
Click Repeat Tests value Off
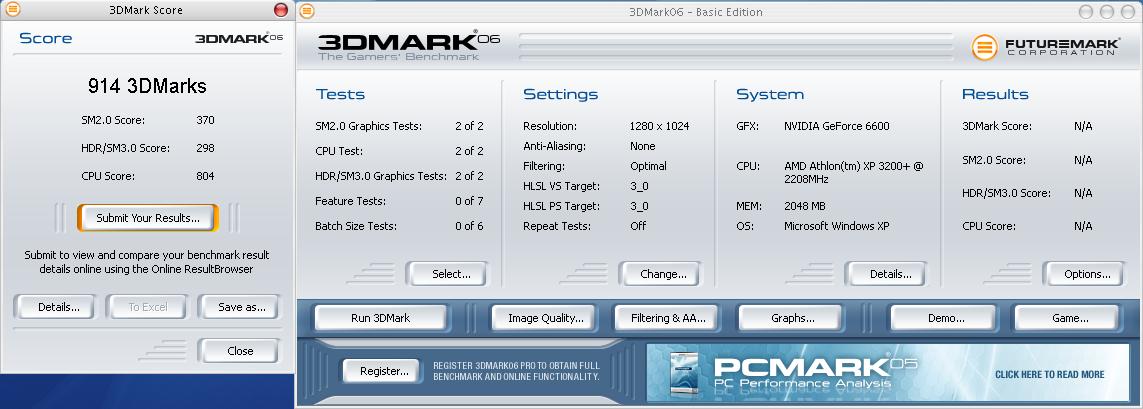tap(639, 226)
